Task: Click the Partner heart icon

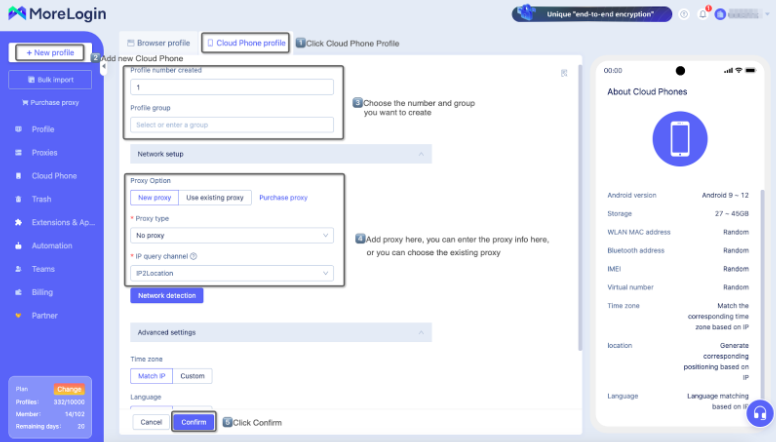Action: tap(18, 315)
